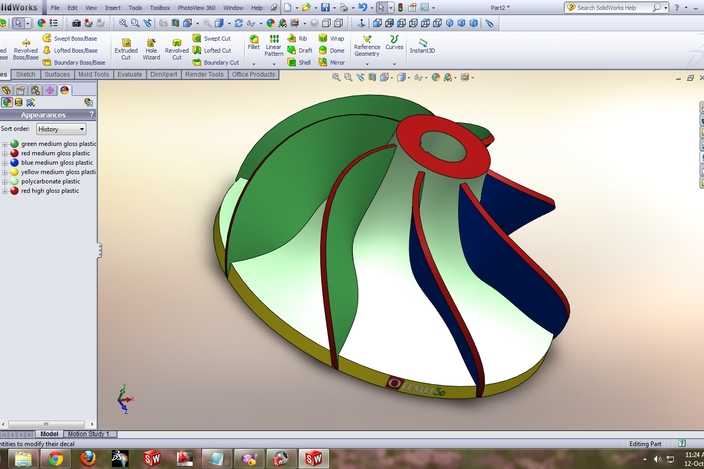Switch to the Surfaces tab
This screenshot has height=469, width=704.
[57, 75]
